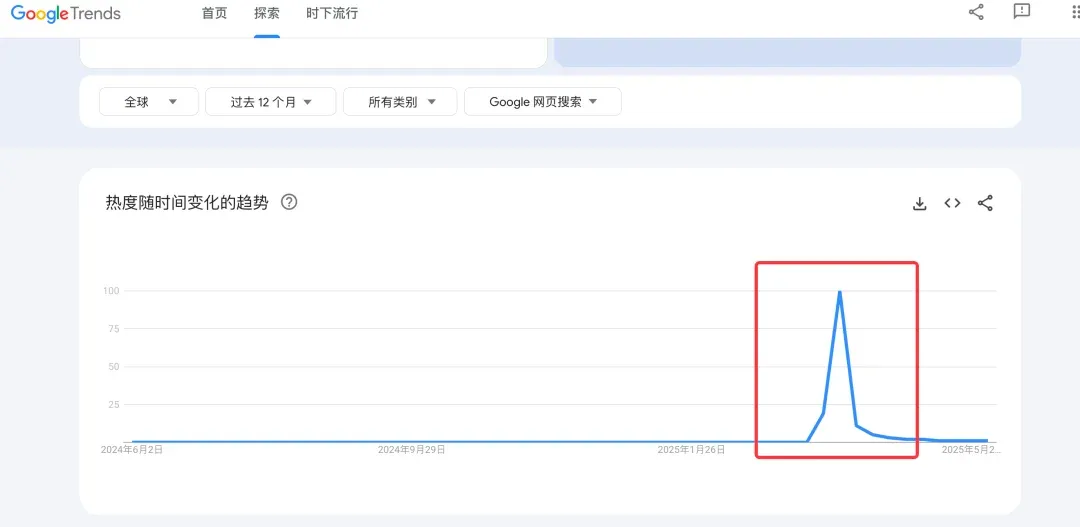Image resolution: width=1080 pixels, height=527 pixels.
Task: Go to the 首页 tab
Action: click(214, 14)
